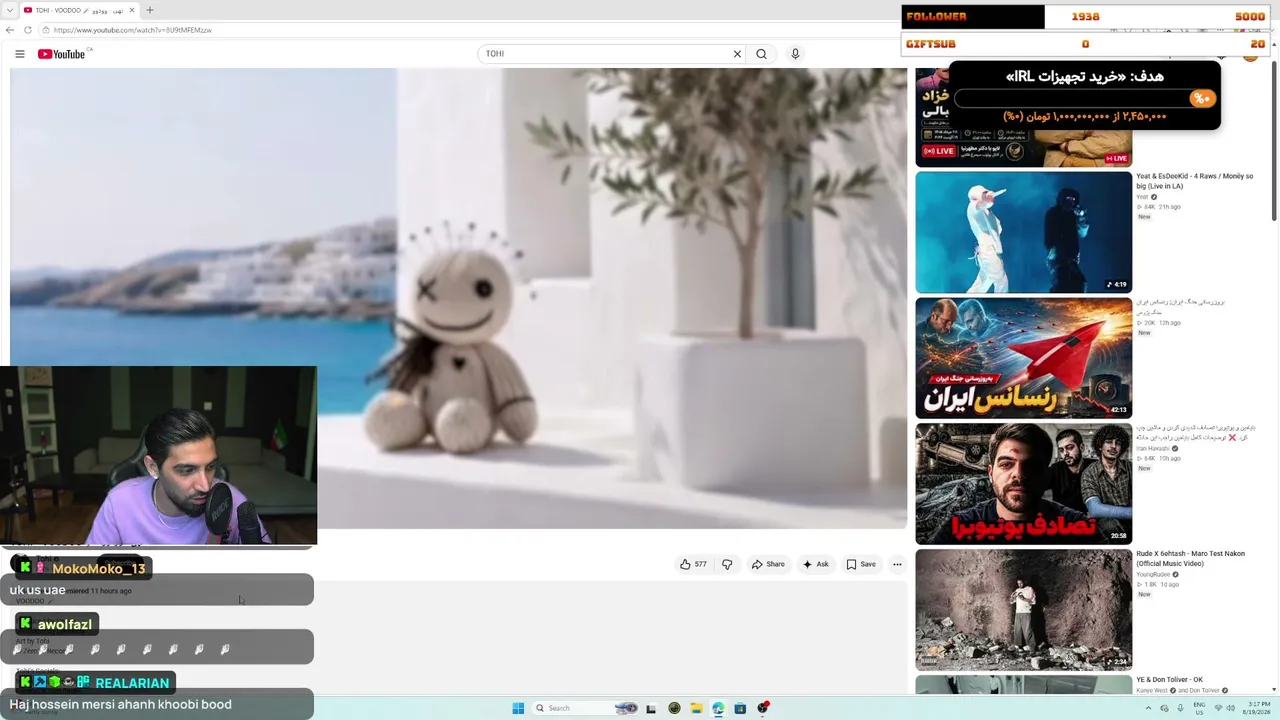Viewport: 1280px width, 720px height.
Task: Open the taskbar app with red notification dot
Action: [763, 708]
